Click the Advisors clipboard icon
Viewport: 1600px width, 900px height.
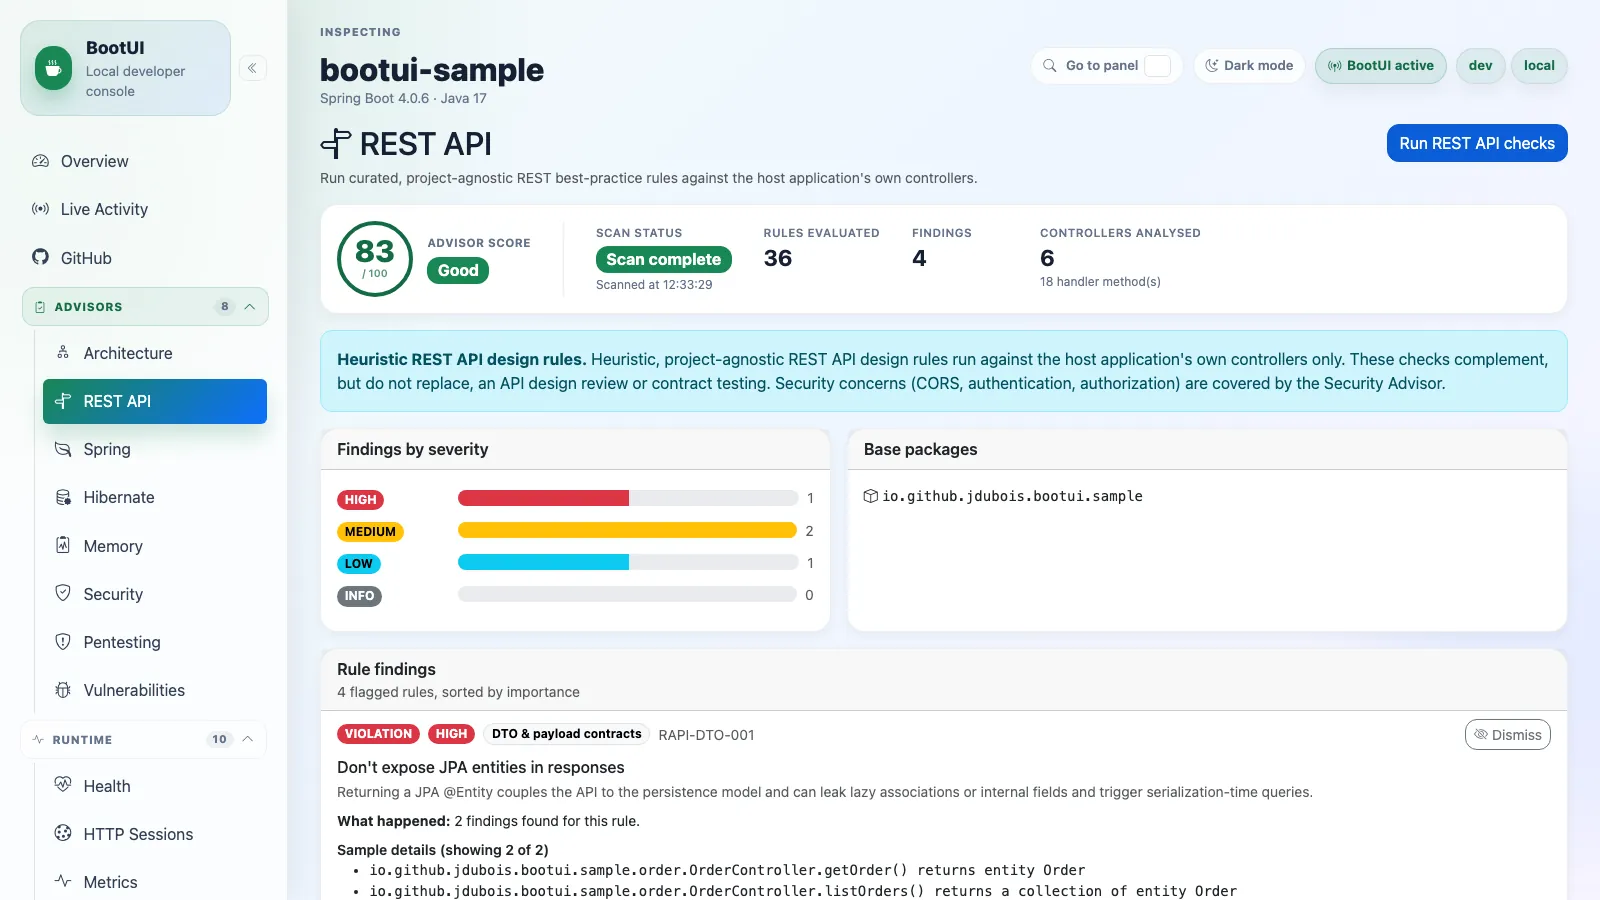[x=40, y=307]
